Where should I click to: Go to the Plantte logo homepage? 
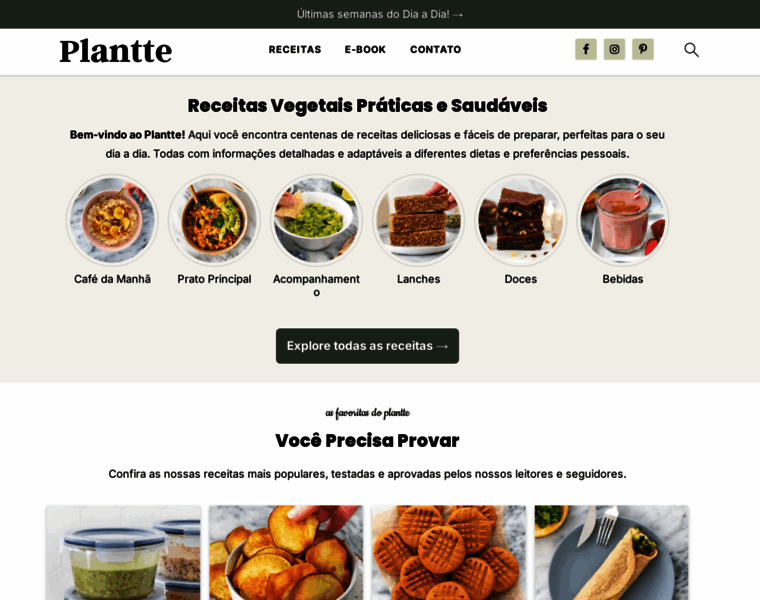115,51
